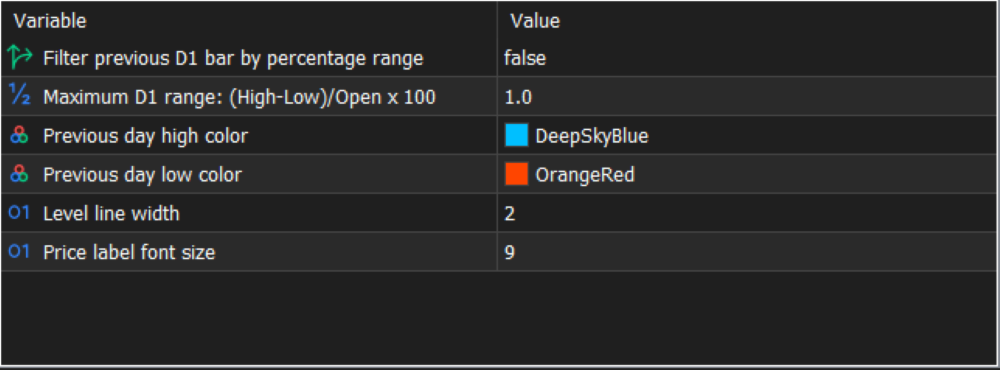This screenshot has height=370, width=1000.
Task: Toggle the false value for Filter previous D1 bar
Action: [x=747, y=58]
